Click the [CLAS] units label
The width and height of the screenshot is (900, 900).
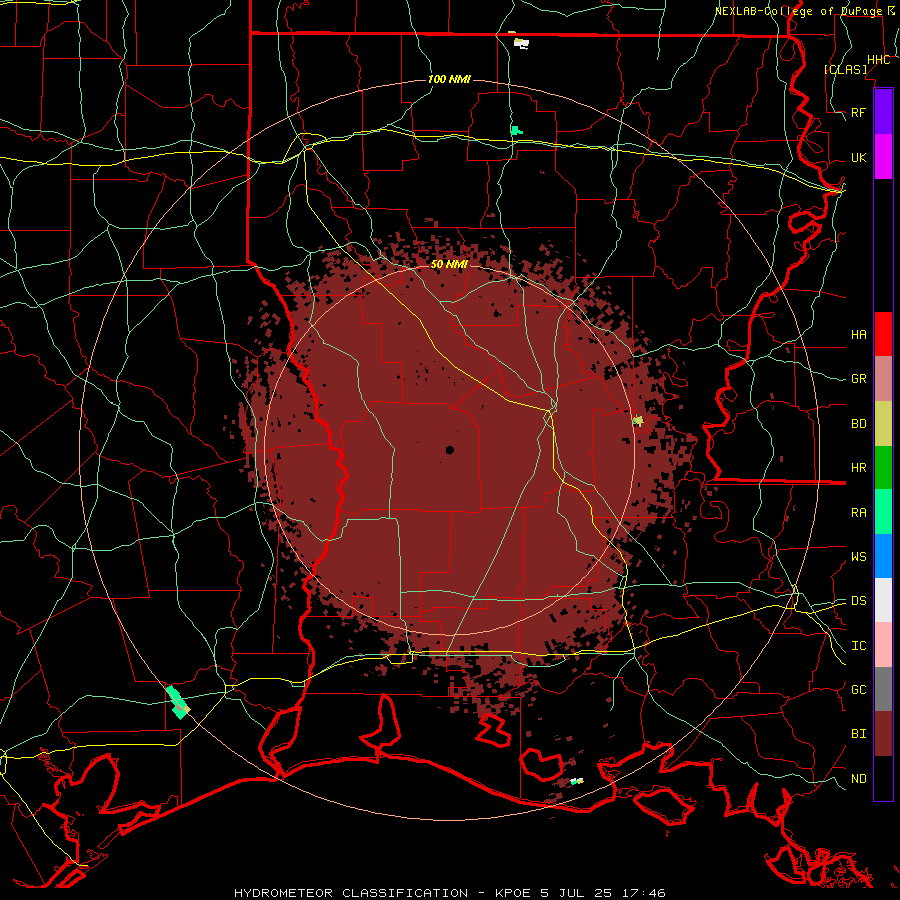tap(845, 69)
